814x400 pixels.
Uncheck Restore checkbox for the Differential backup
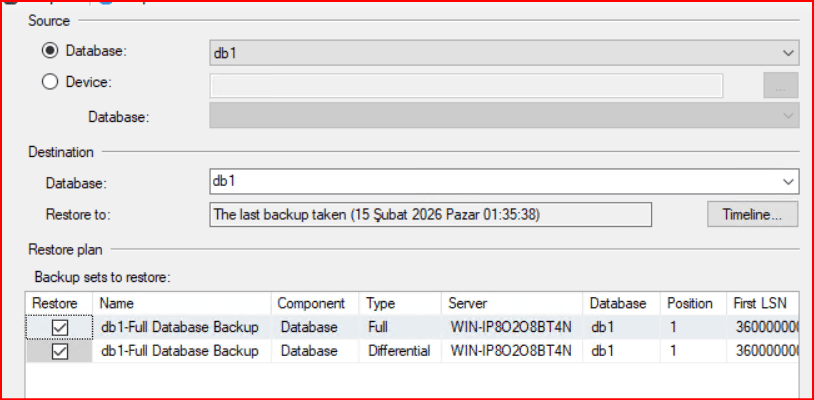(x=59, y=351)
